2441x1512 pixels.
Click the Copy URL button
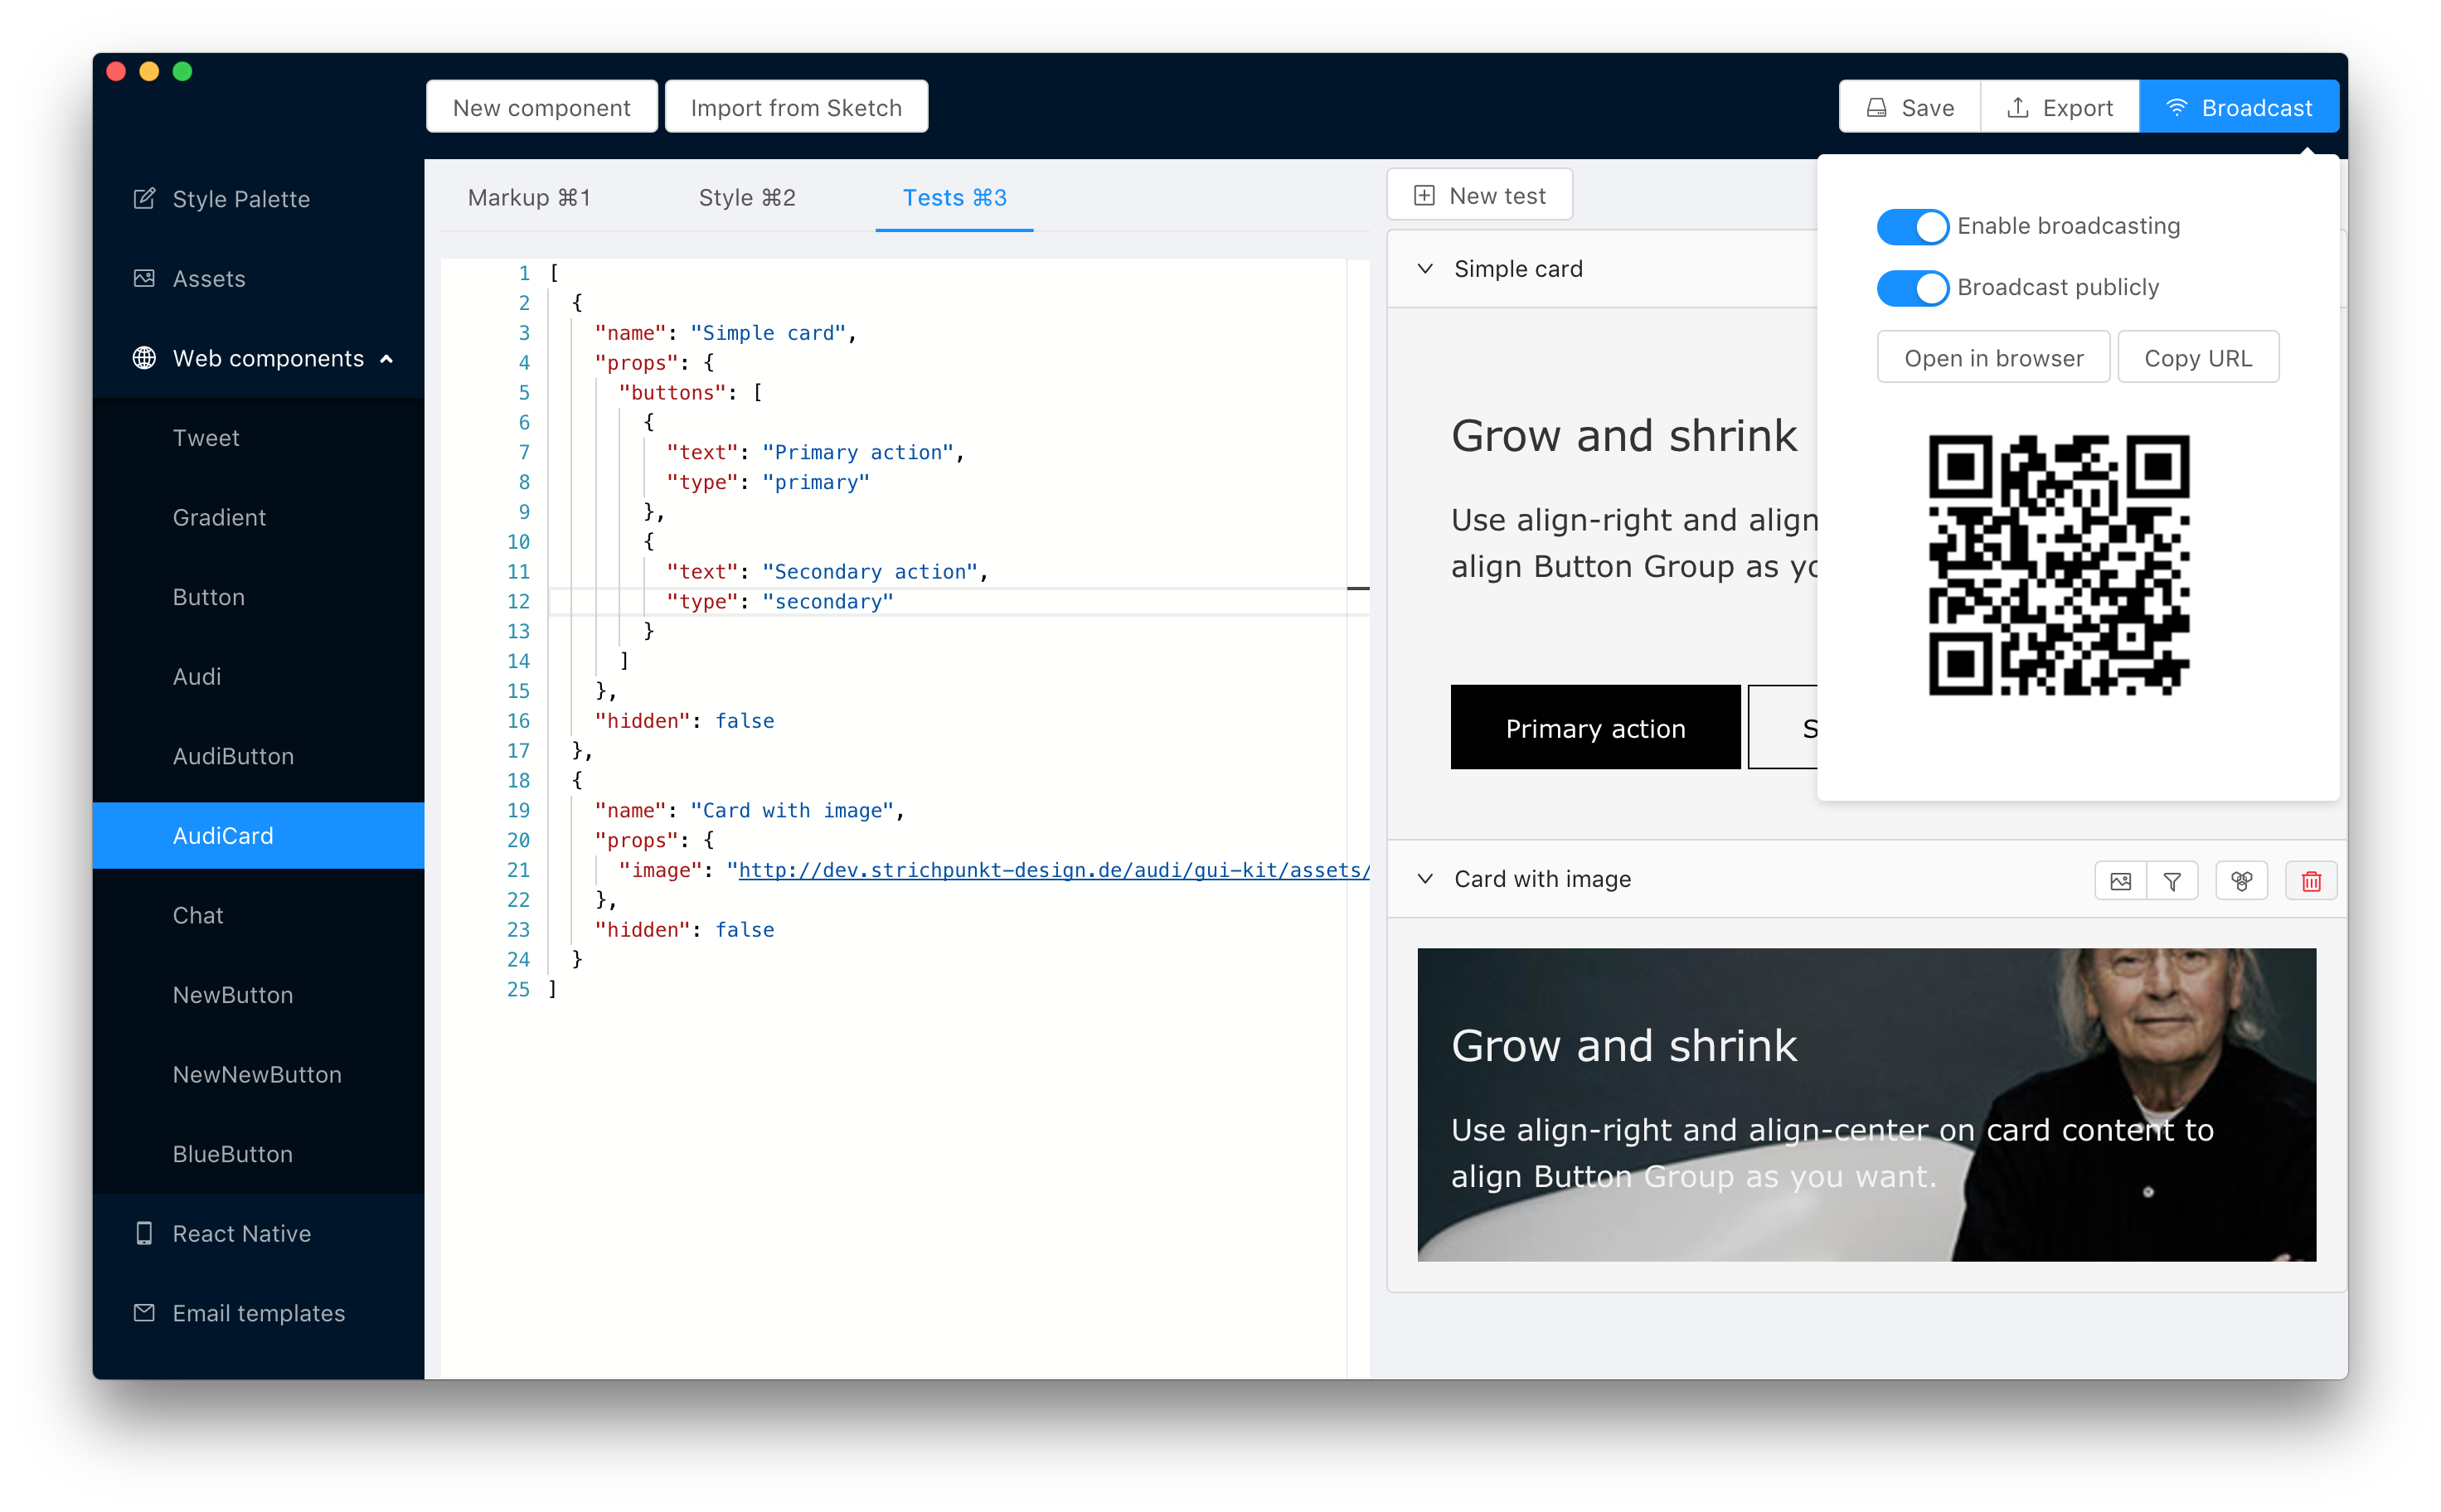(x=2198, y=358)
